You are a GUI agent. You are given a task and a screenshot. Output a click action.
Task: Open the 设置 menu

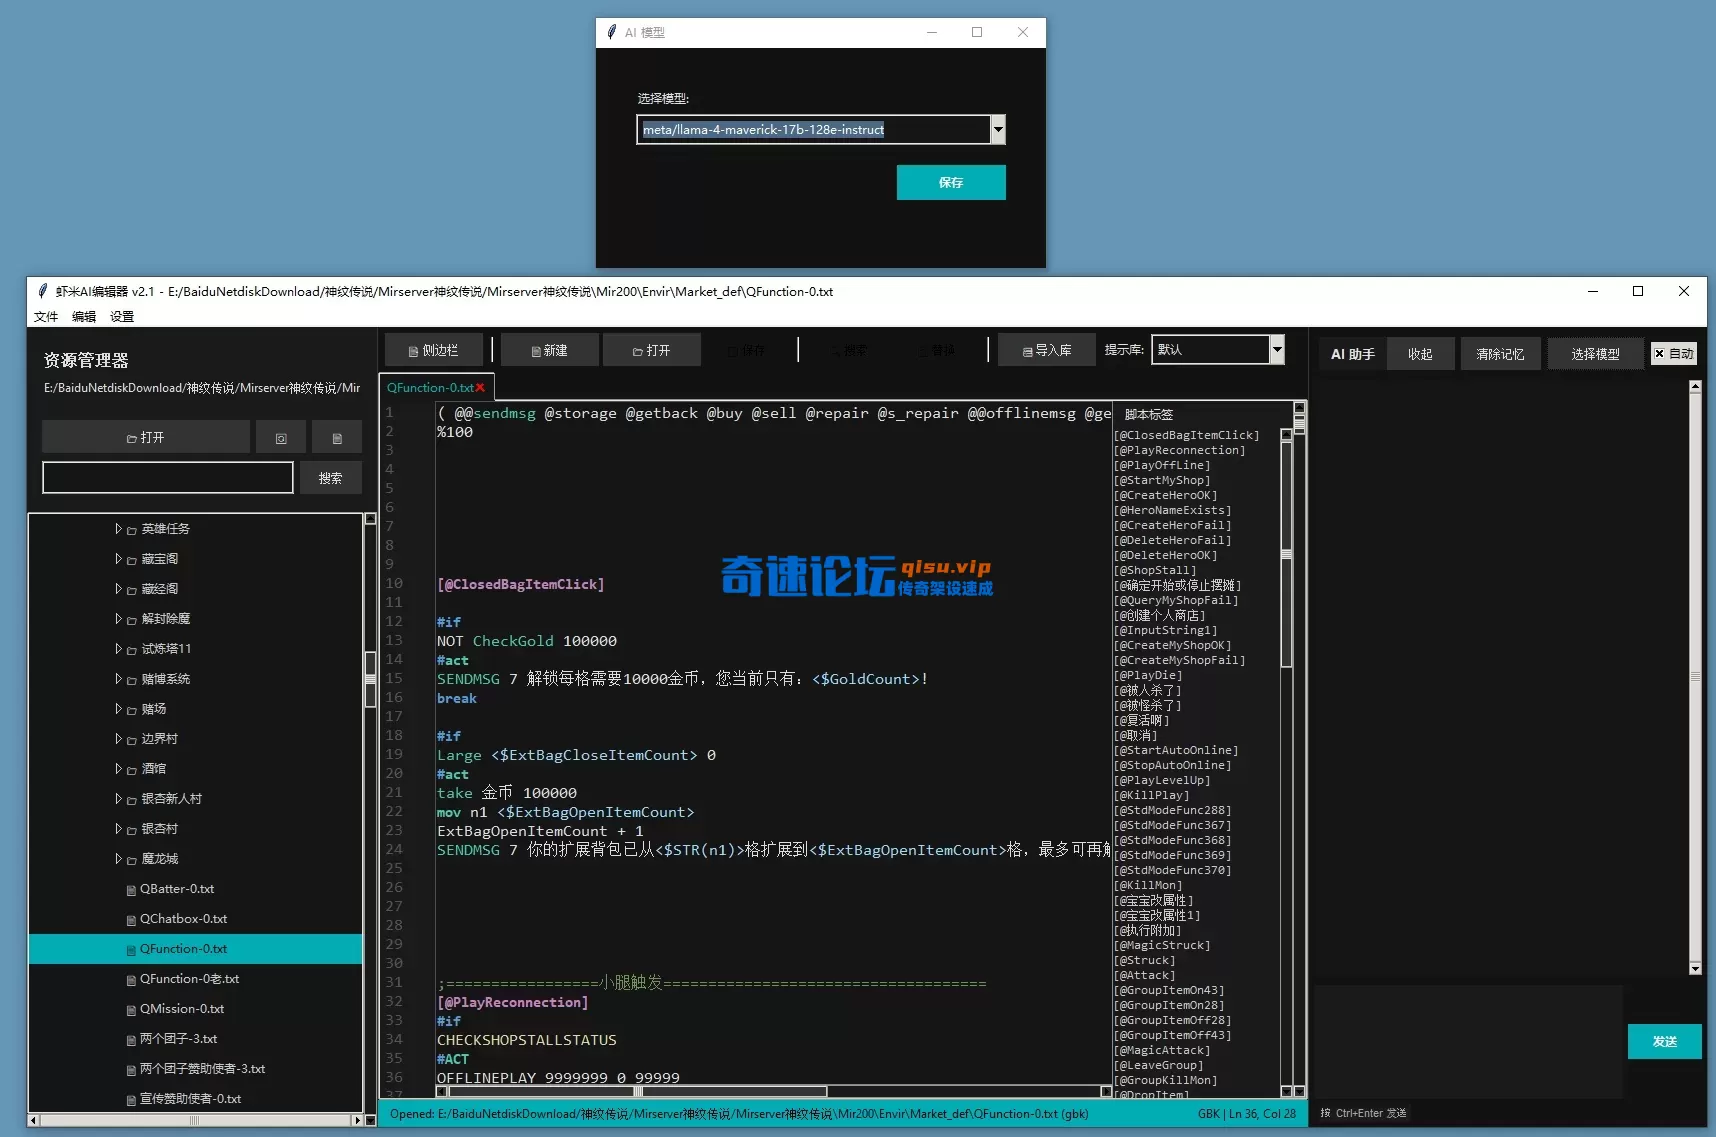[x=120, y=316]
